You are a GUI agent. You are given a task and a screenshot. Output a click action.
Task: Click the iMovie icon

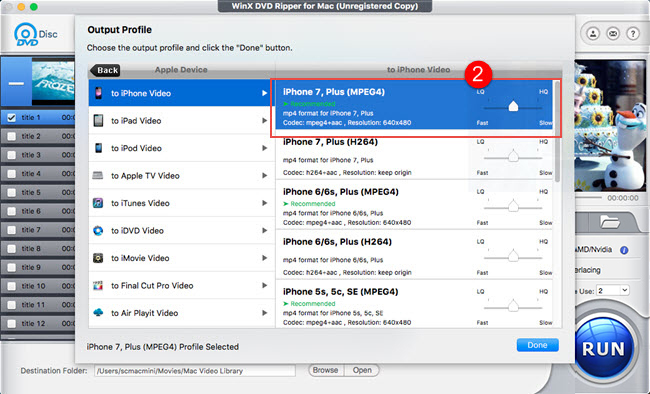coord(98,258)
